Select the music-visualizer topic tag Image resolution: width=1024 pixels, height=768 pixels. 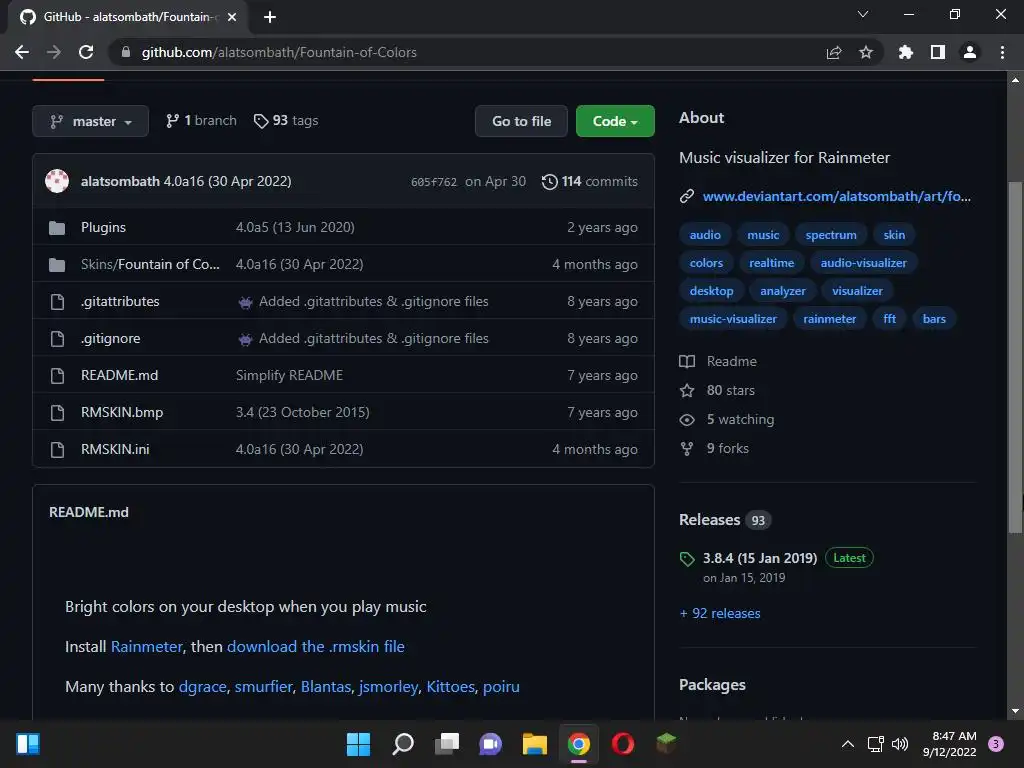(733, 319)
